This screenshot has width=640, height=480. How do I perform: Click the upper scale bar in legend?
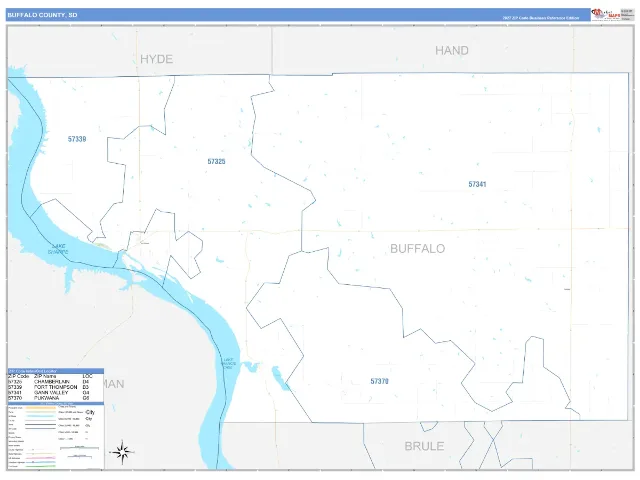tap(80, 448)
